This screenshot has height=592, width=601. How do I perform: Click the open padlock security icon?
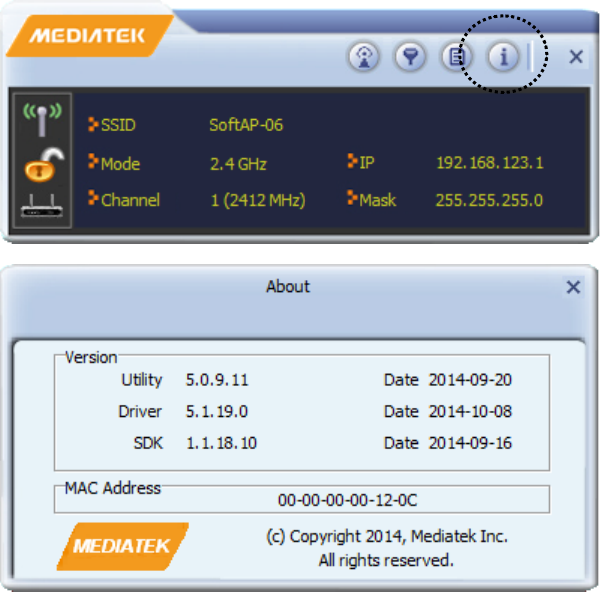(x=44, y=164)
